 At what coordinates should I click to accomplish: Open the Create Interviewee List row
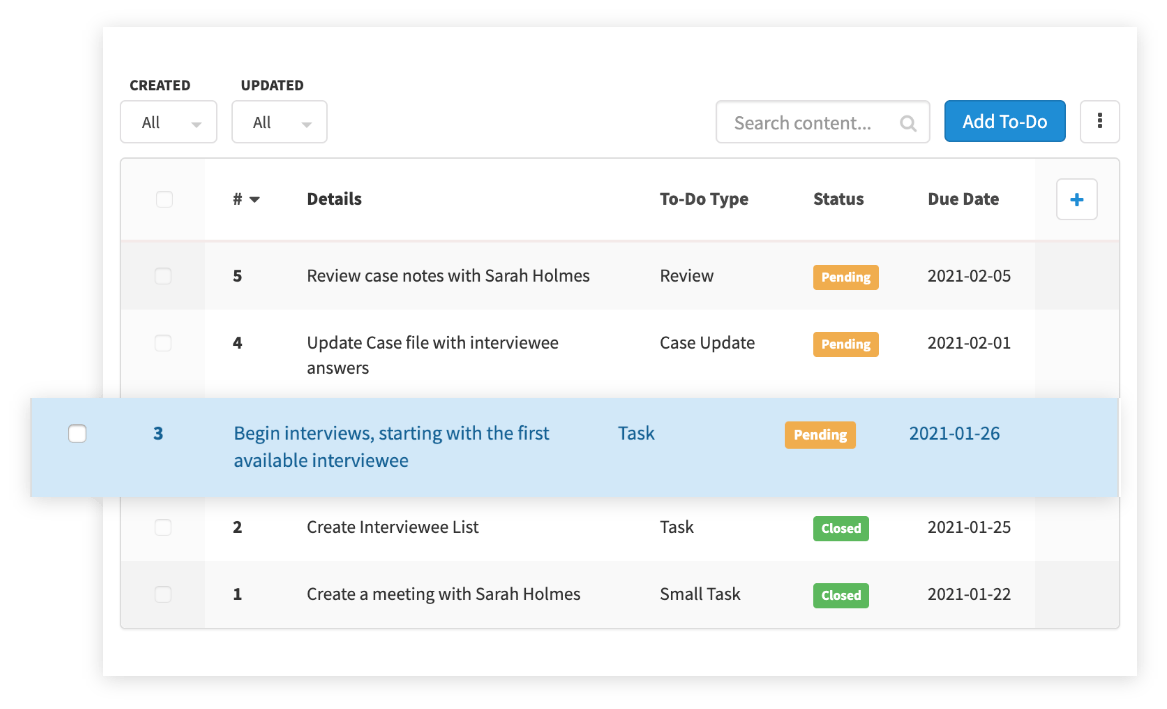[392, 527]
